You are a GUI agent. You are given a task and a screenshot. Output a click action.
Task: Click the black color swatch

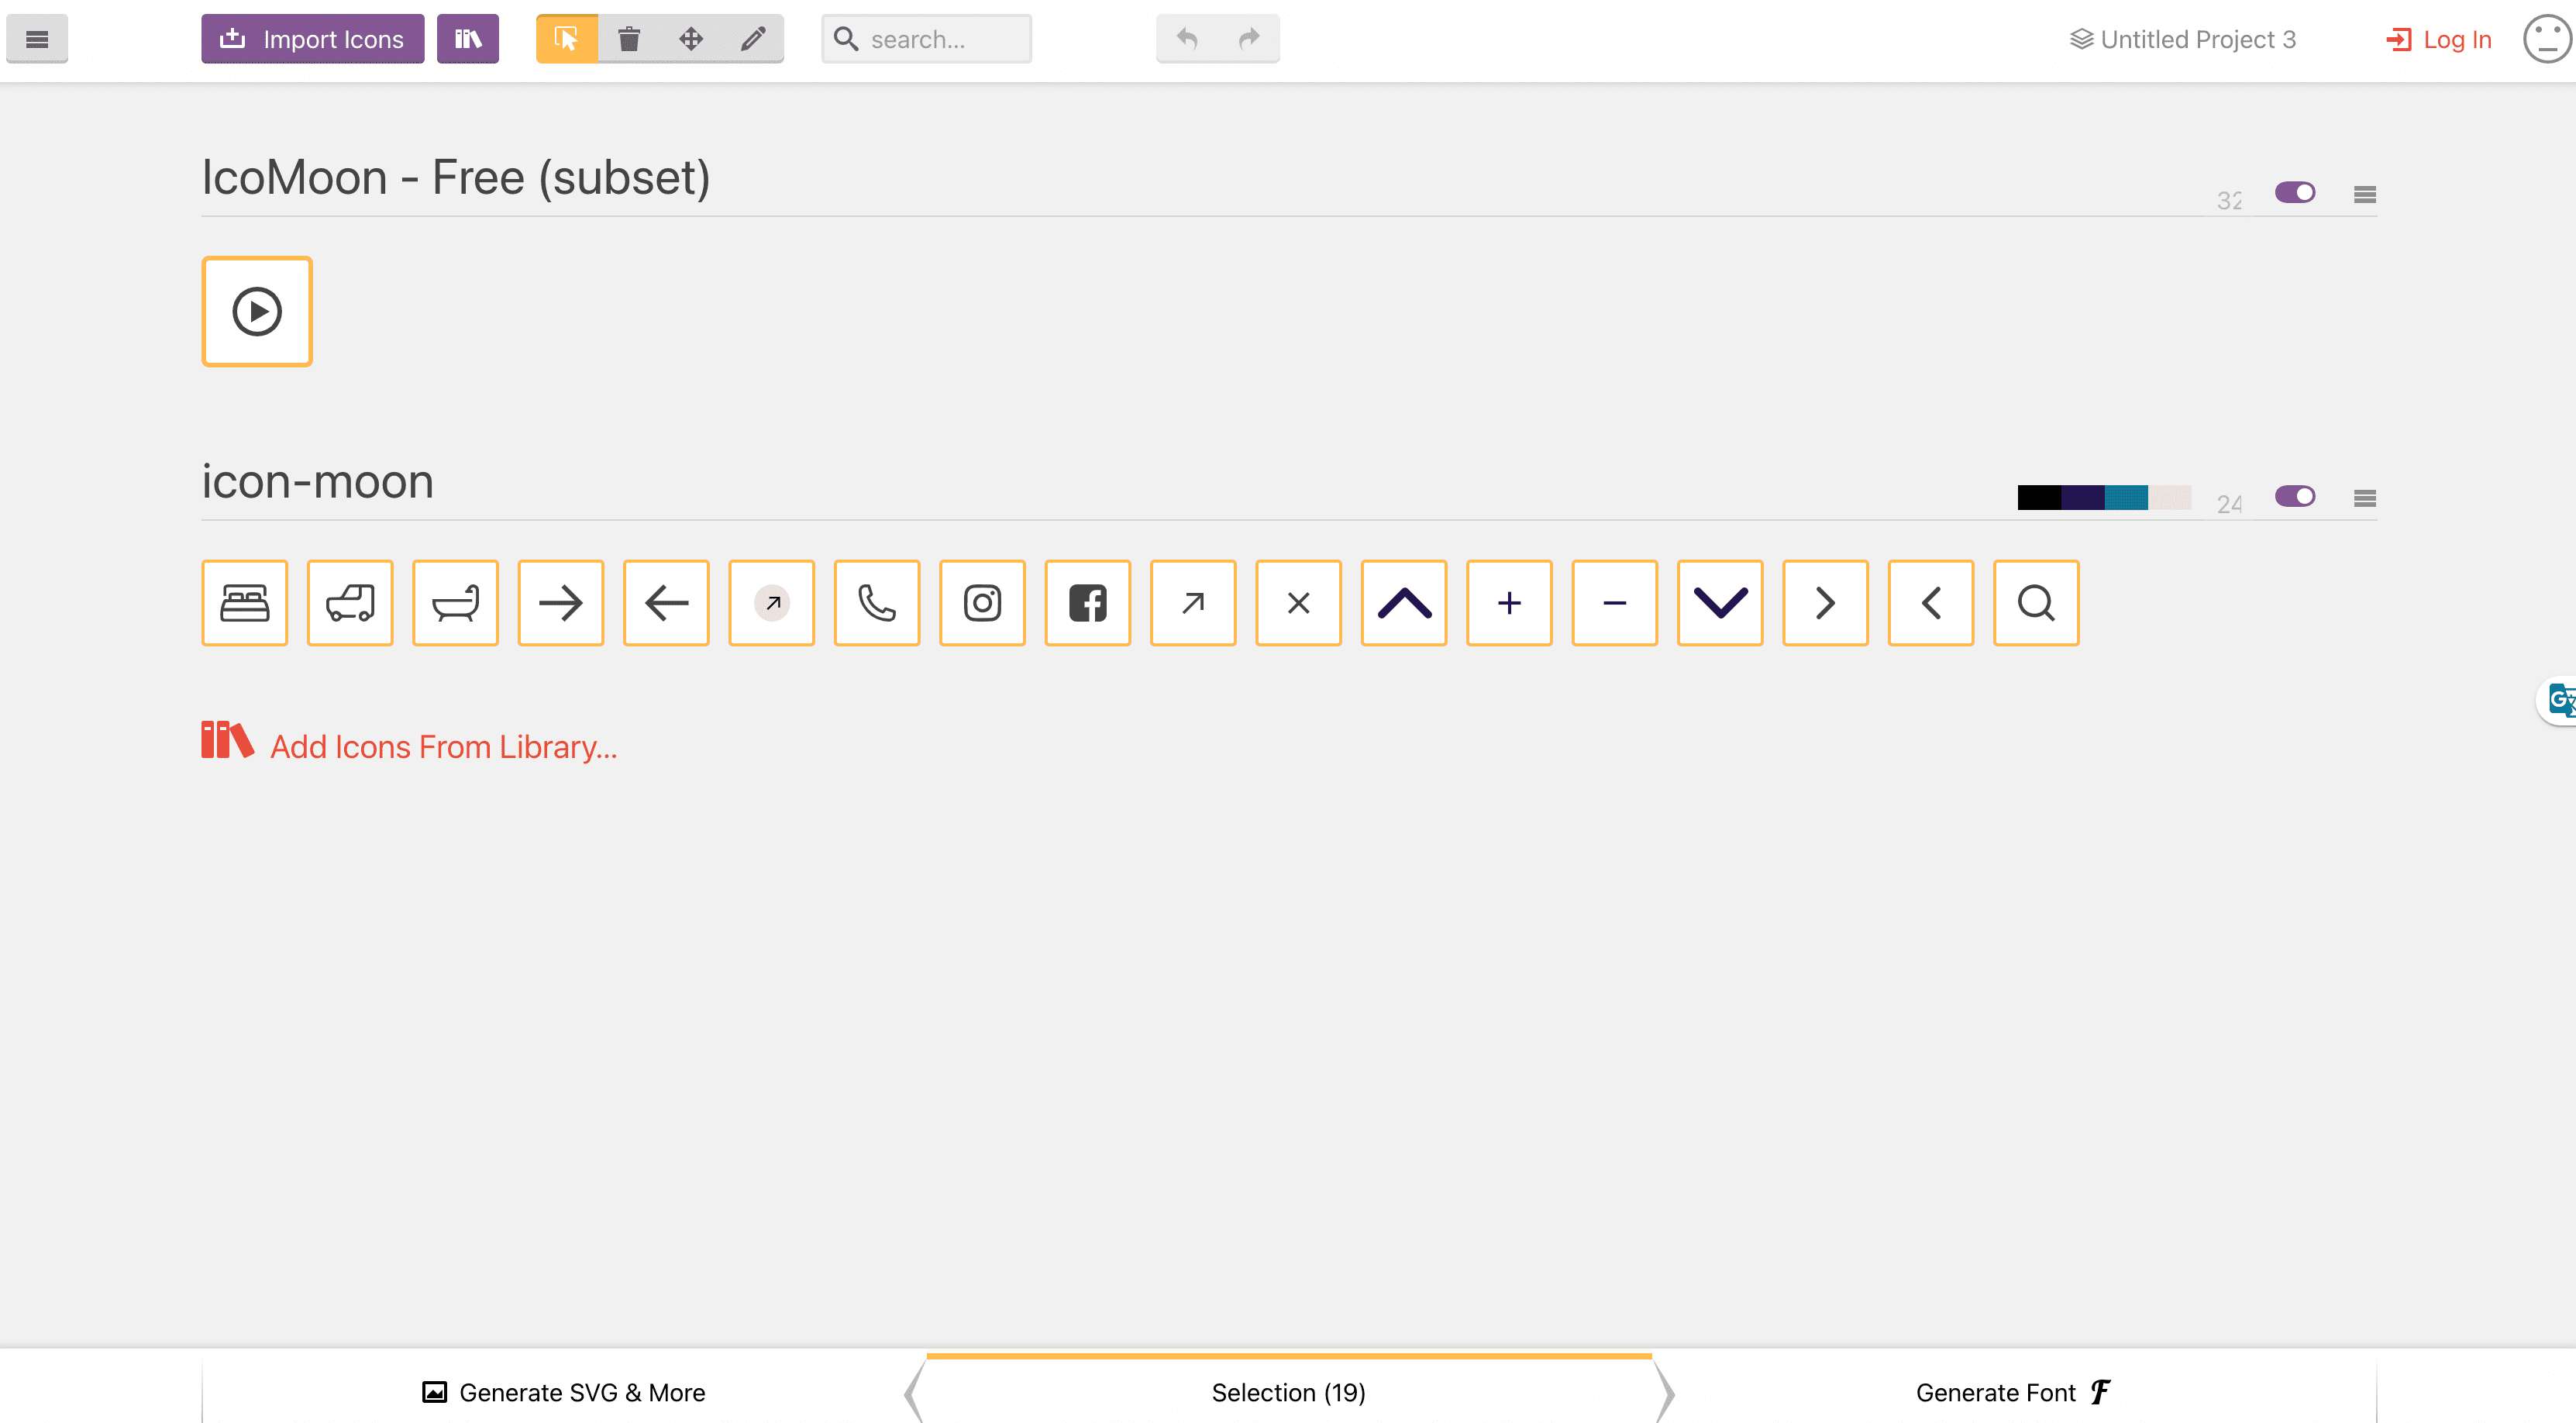[2039, 497]
